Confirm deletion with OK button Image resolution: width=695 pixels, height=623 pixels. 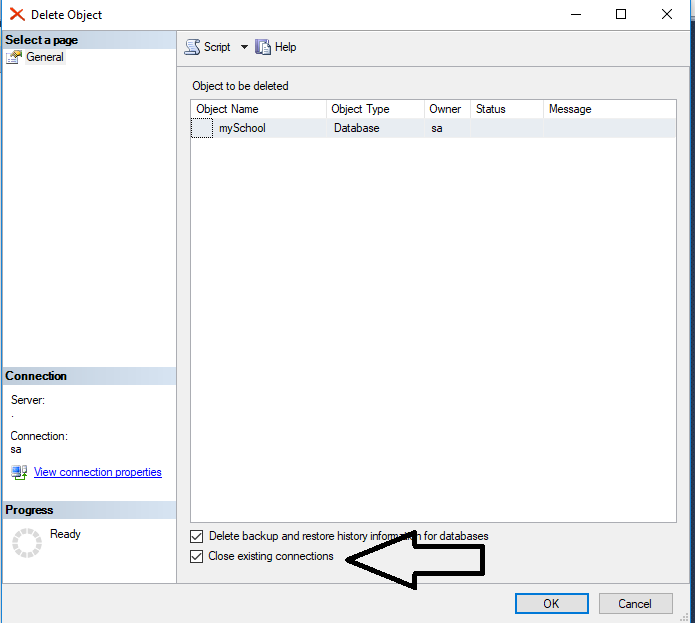point(551,604)
